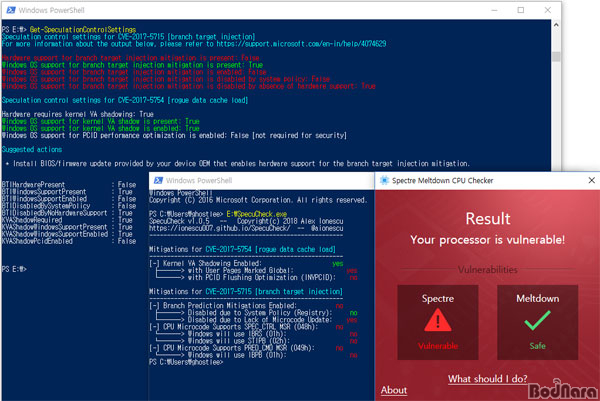This screenshot has height=401, width=600.
Task: Click 'CPU Microcode Supports SPEC_CTRL MSR' line
Action: (x=246, y=327)
